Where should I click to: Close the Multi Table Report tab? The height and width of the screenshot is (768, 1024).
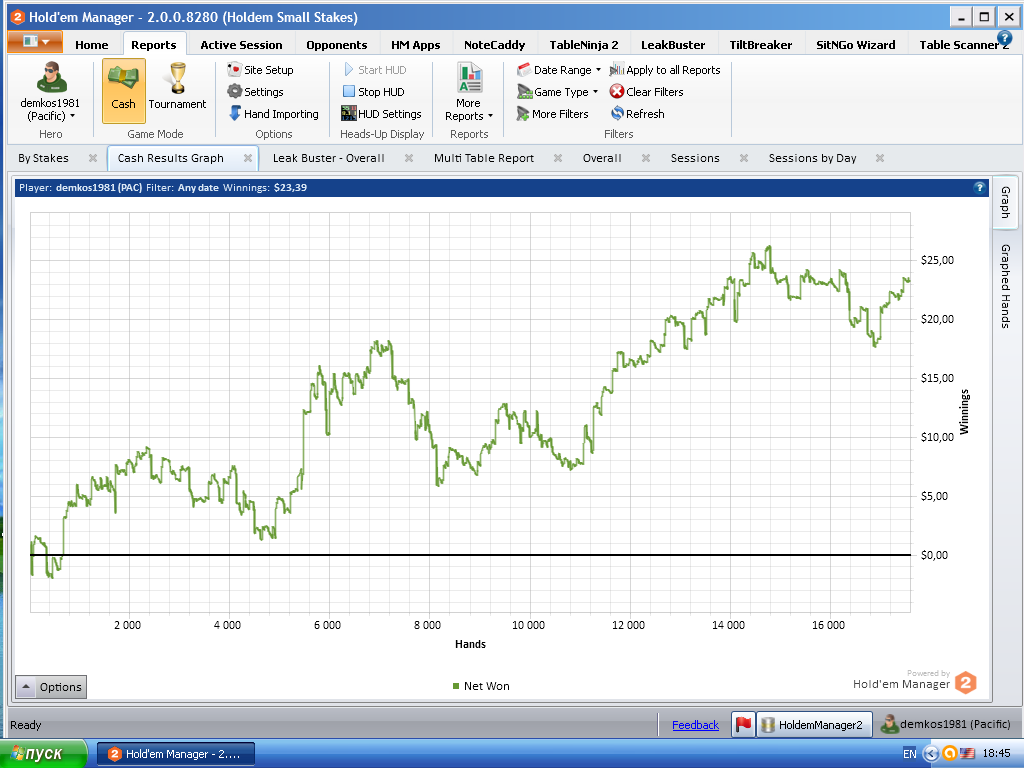tap(558, 158)
